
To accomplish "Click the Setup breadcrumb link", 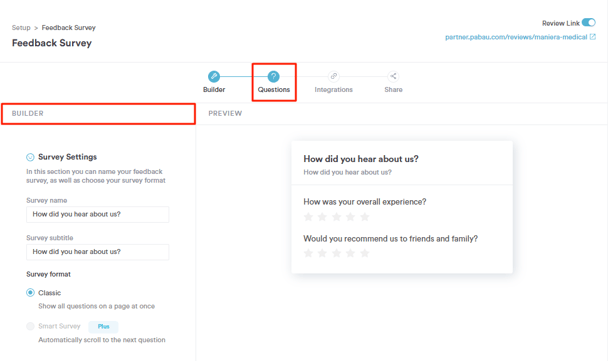I will point(21,28).
